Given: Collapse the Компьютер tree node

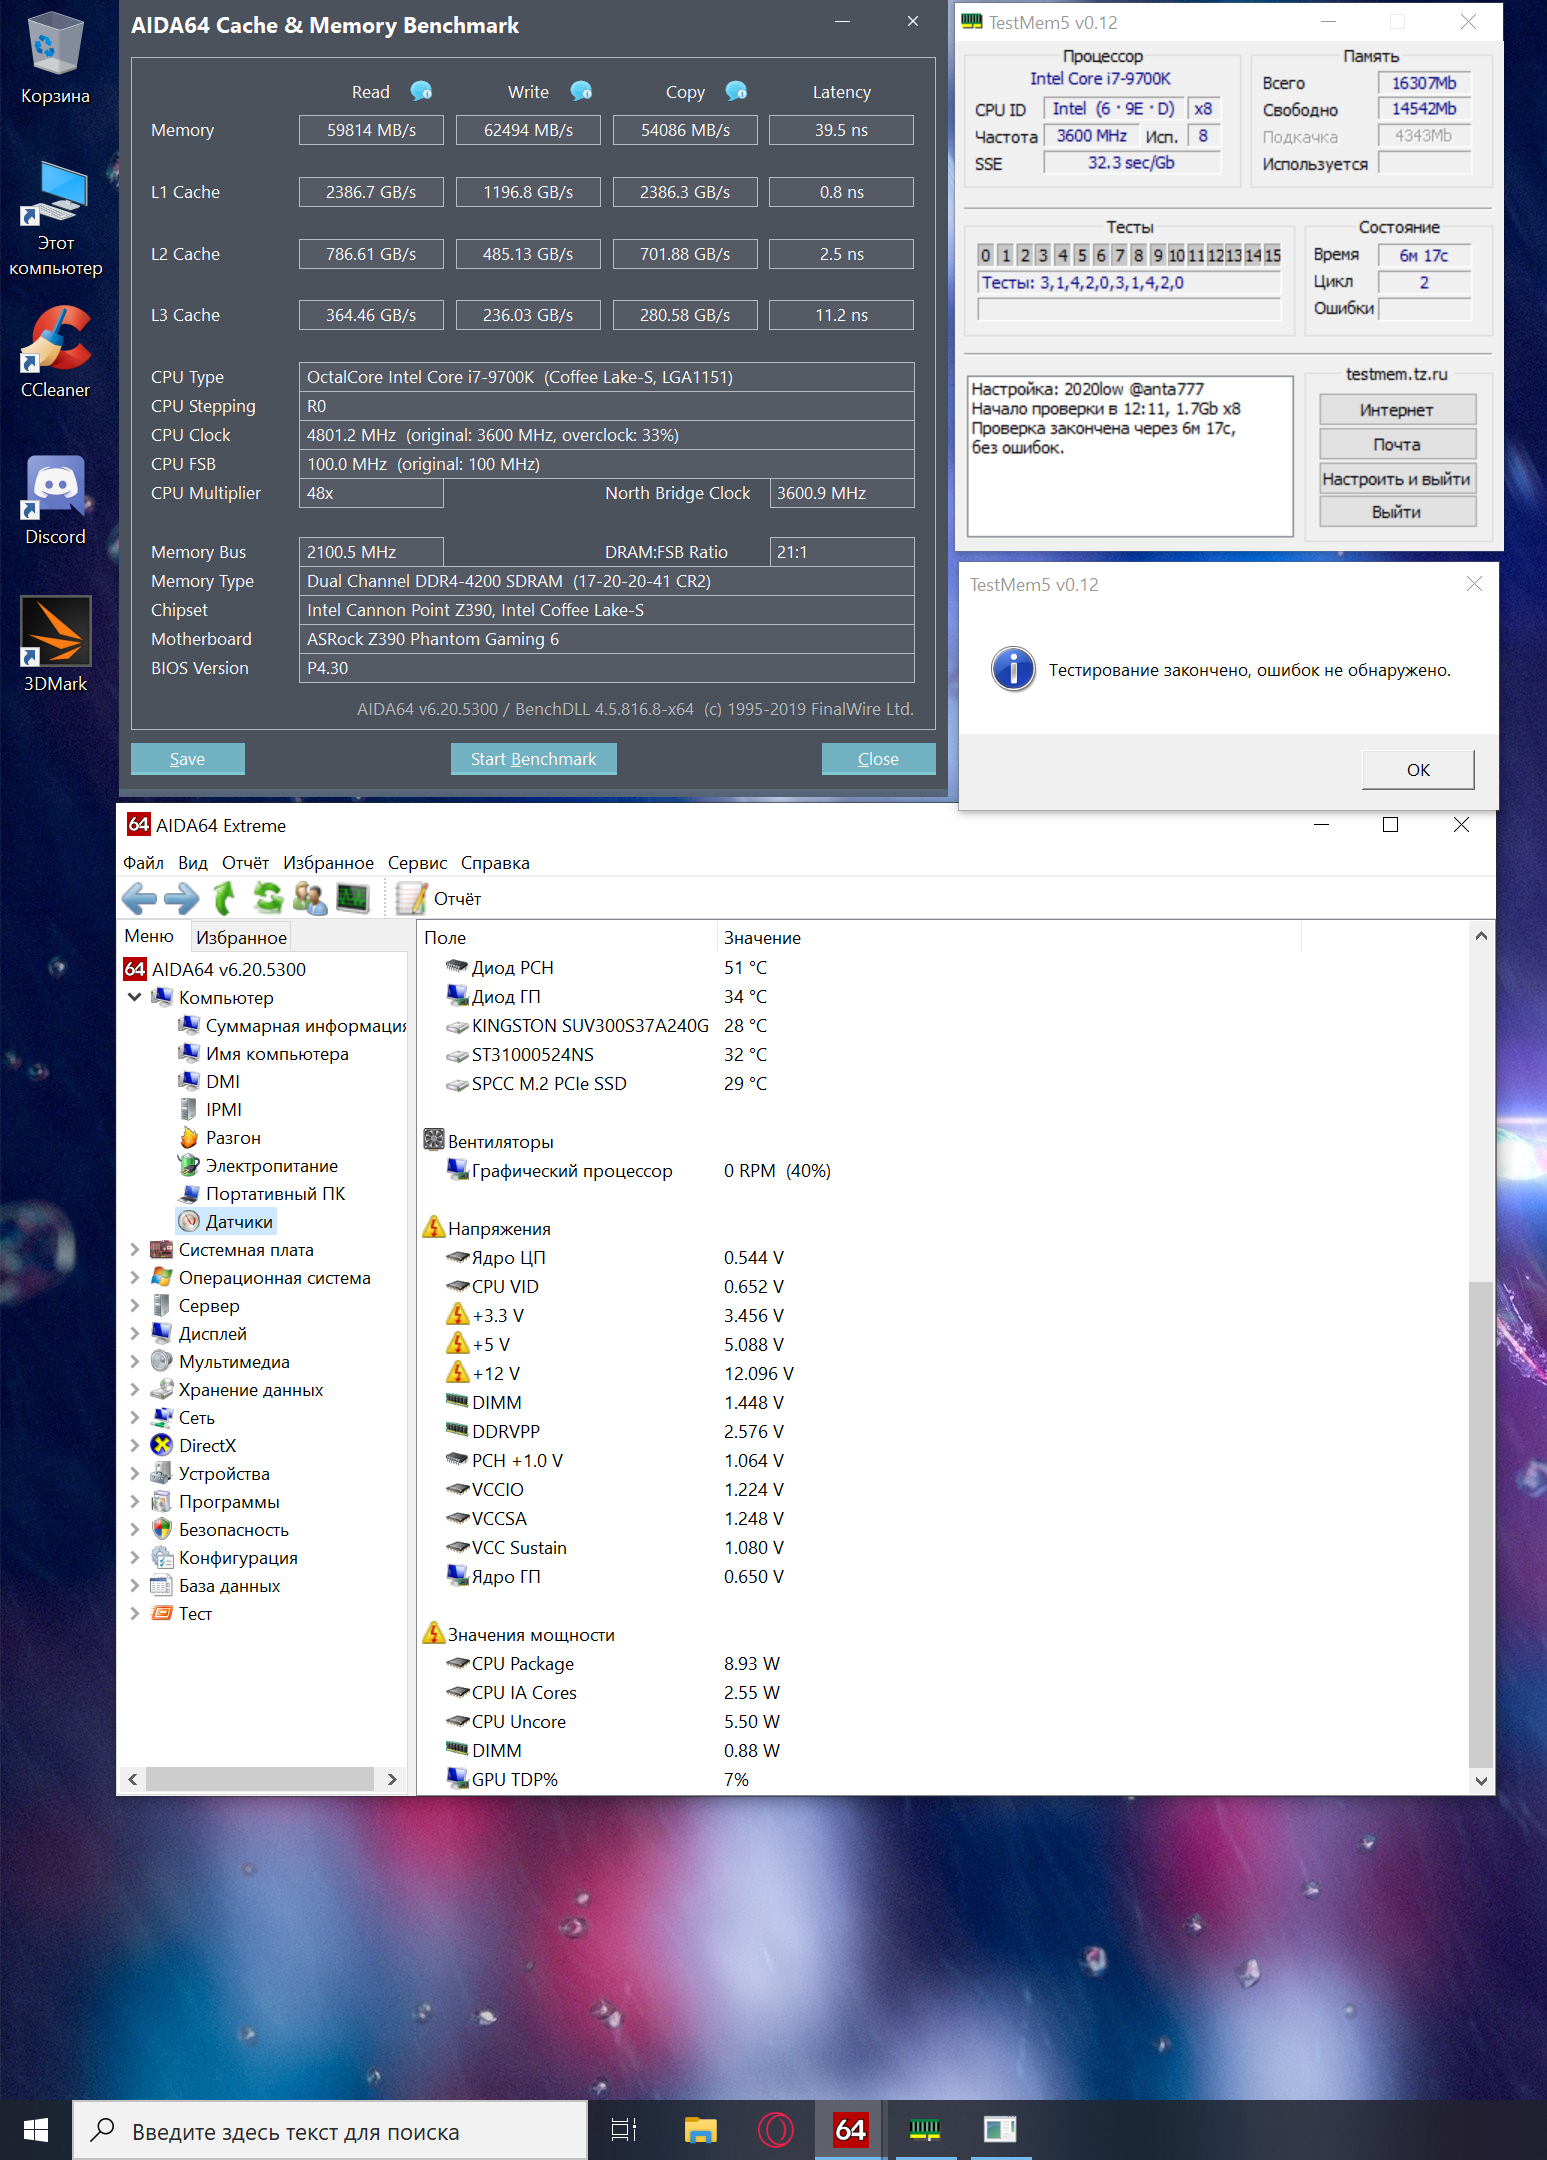Looking at the screenshot, I should (x=134, y=997).
